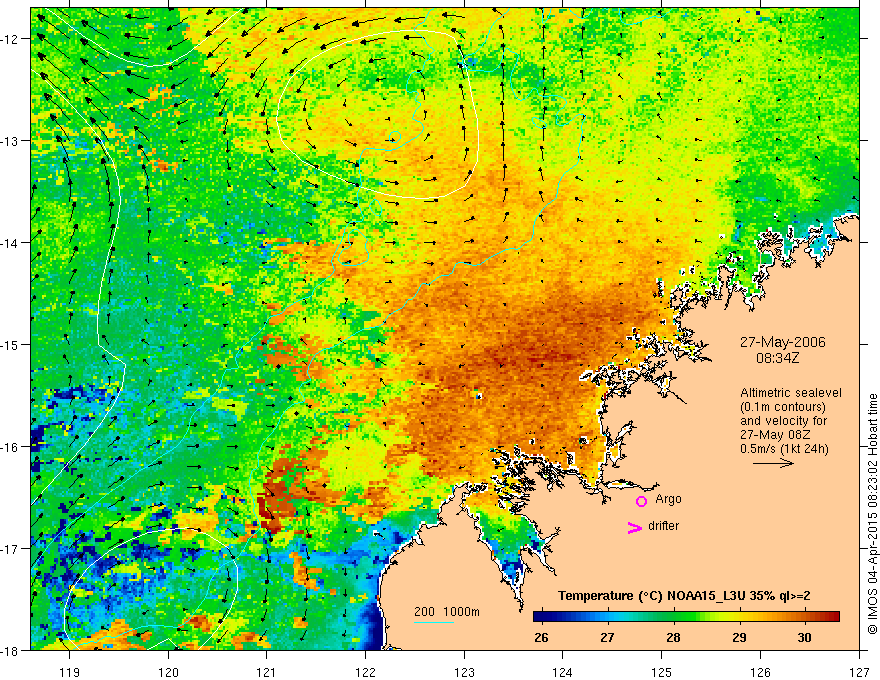The height and width of the screenshot is (680, 880).
Task: Click the colorbar tick label '28'
Action: tap(673, 637)
